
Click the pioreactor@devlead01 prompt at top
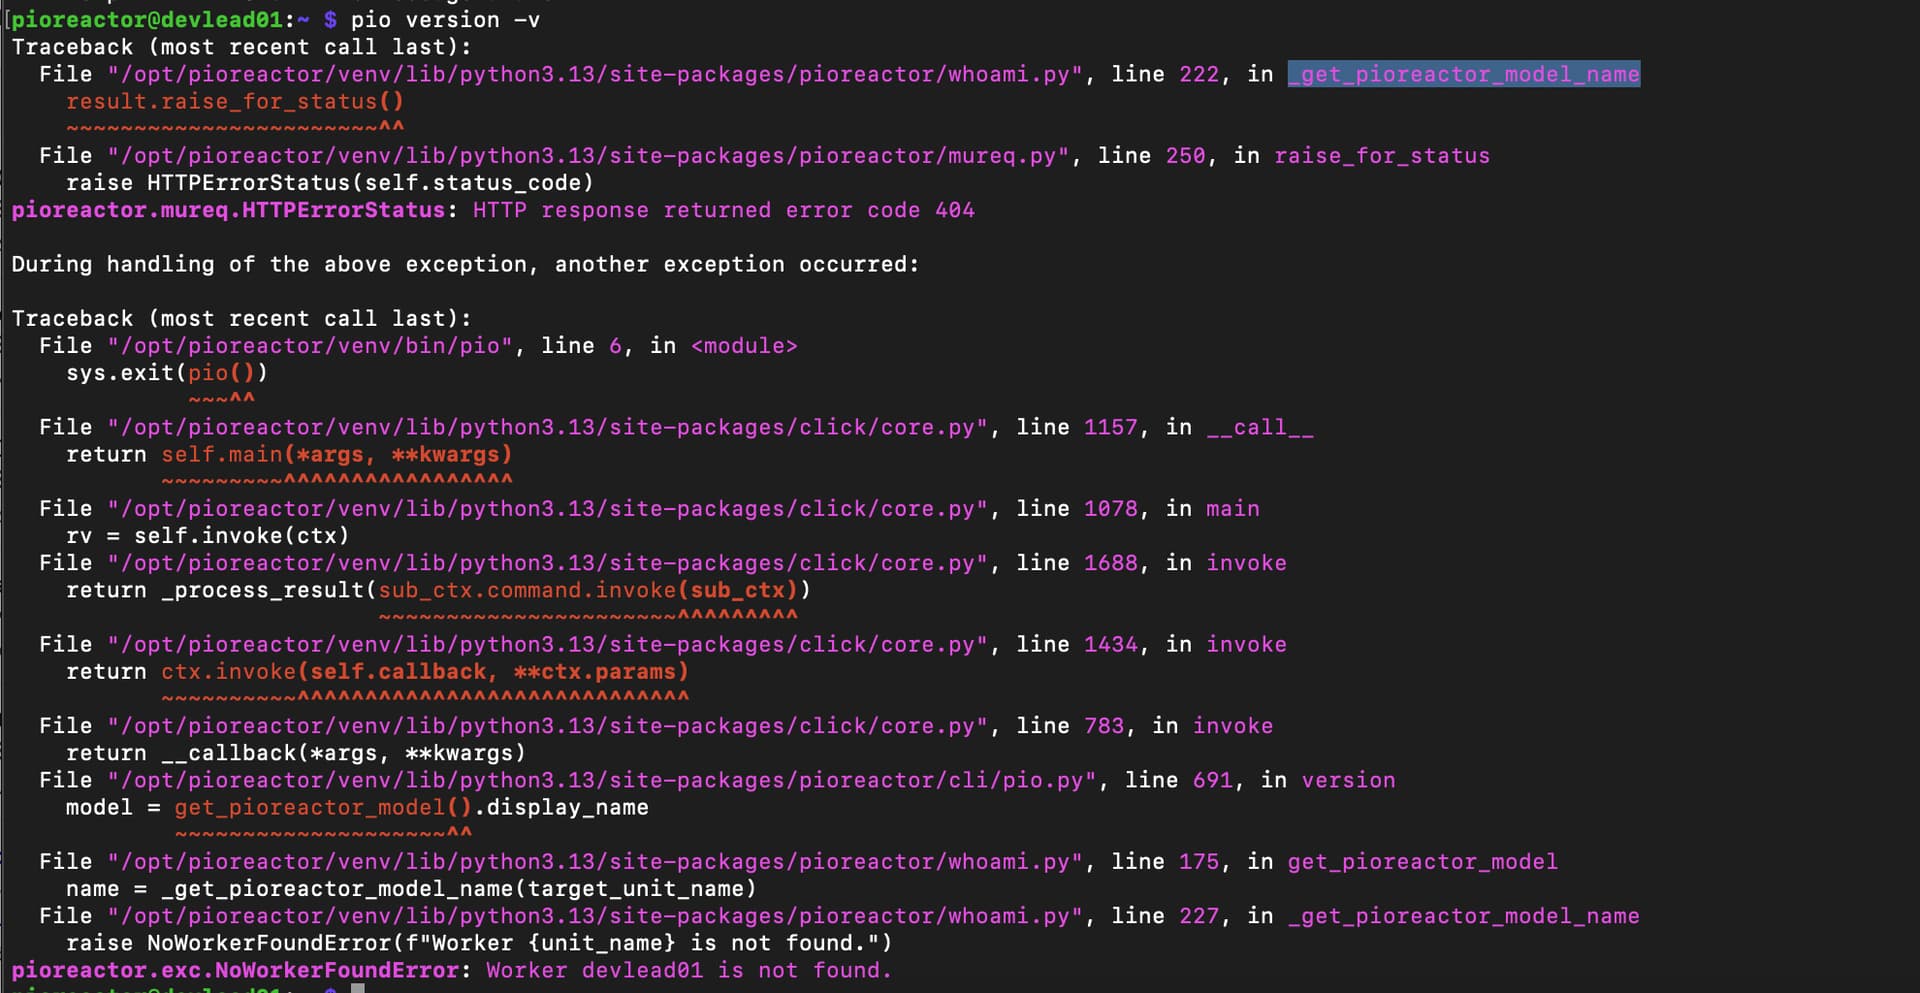[x=147, y=20]
